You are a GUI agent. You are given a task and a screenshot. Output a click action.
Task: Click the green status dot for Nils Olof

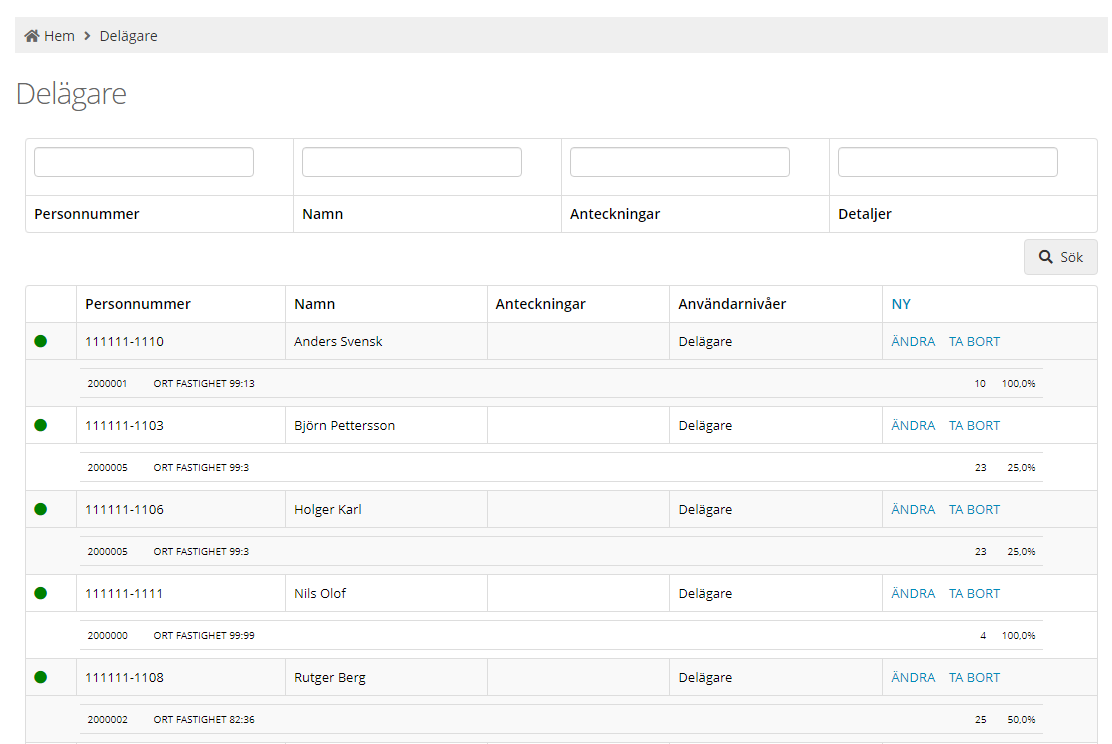coord(41,593)
